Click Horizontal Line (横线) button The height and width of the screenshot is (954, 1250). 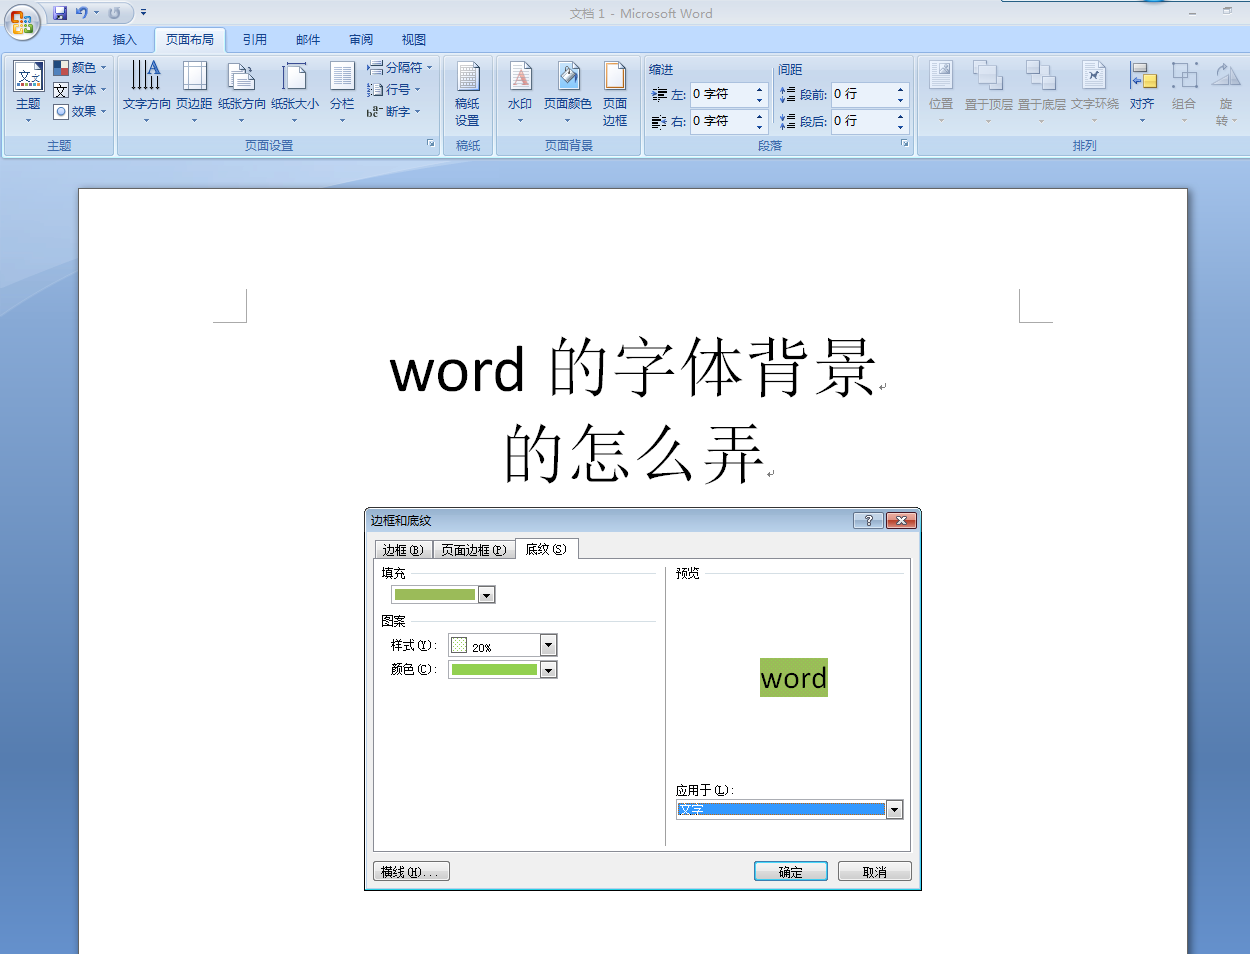(411, 872)
